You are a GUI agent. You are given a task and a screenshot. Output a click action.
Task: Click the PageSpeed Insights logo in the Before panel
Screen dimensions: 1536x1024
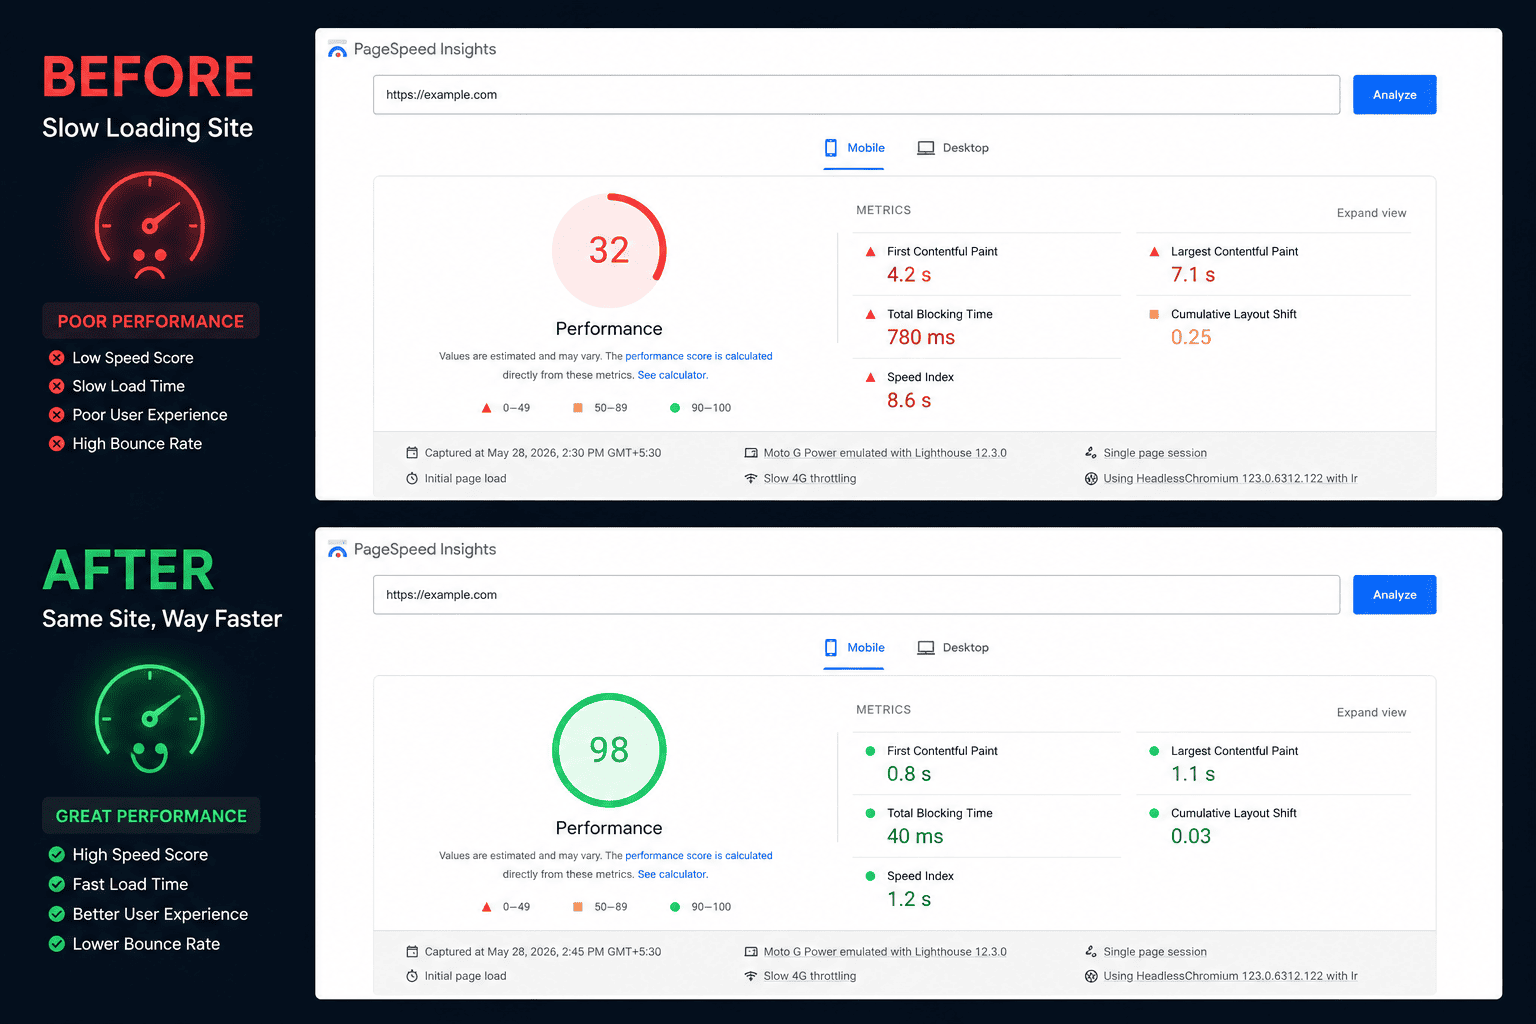click(337, 49)
